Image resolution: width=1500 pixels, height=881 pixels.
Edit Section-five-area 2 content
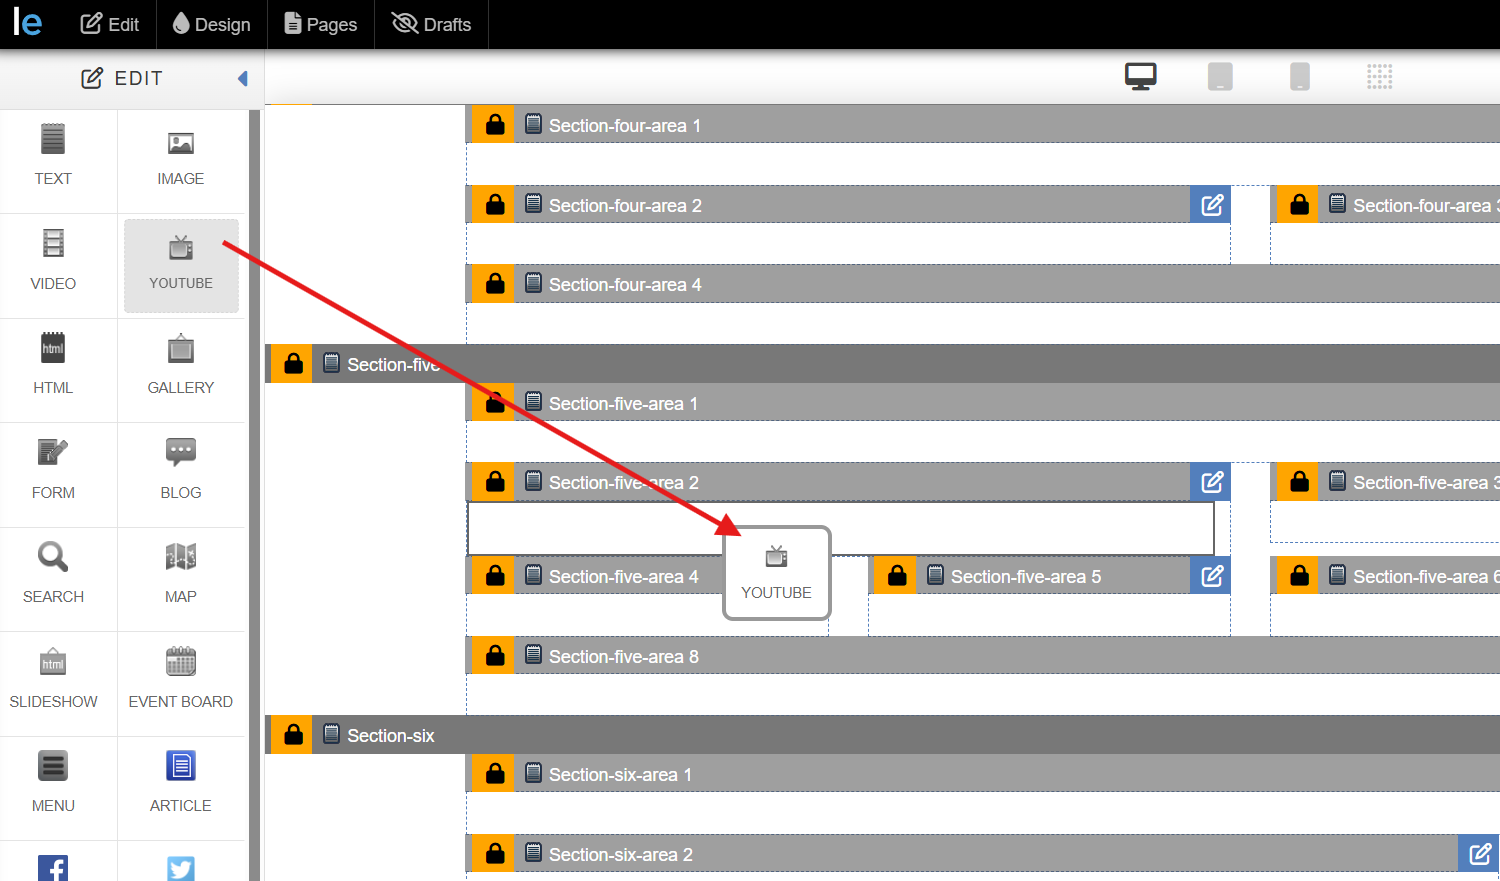click(1211, 482)
